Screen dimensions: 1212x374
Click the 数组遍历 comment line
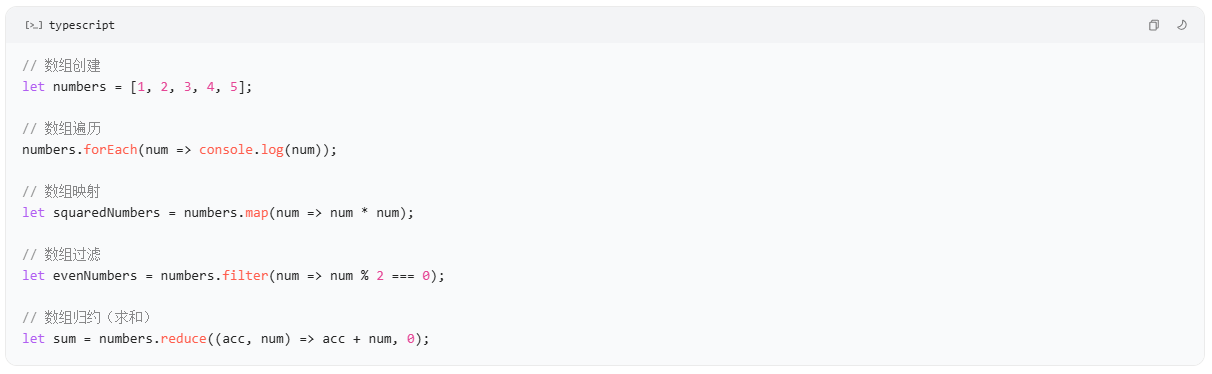point(61,128)
